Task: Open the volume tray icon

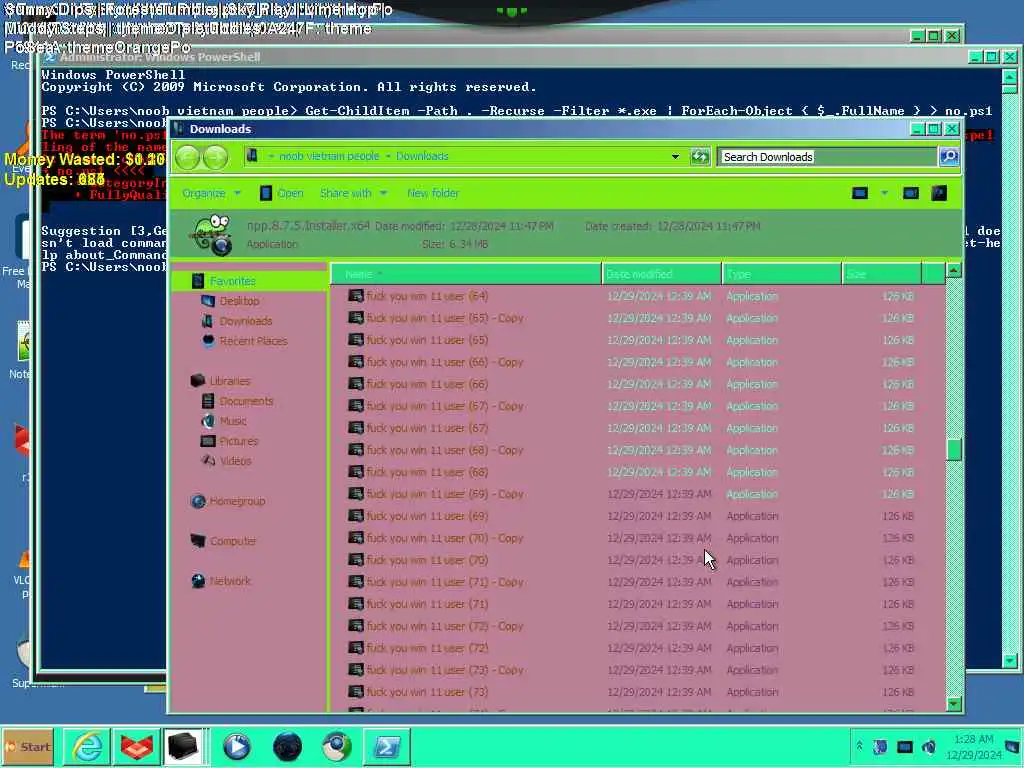Action: [929, 746]
